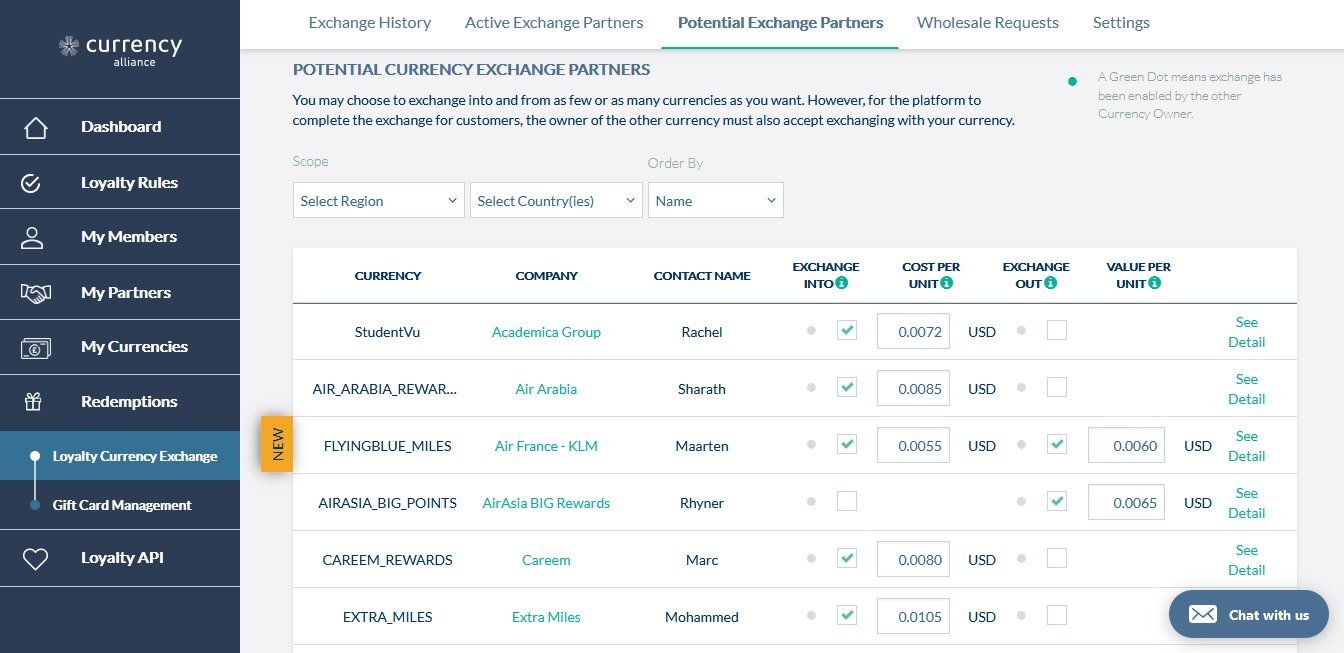Open the Order By Name dropdown
Image resolution: width=1344 pixels, height=653 pixels.
[x=716, y=200]
